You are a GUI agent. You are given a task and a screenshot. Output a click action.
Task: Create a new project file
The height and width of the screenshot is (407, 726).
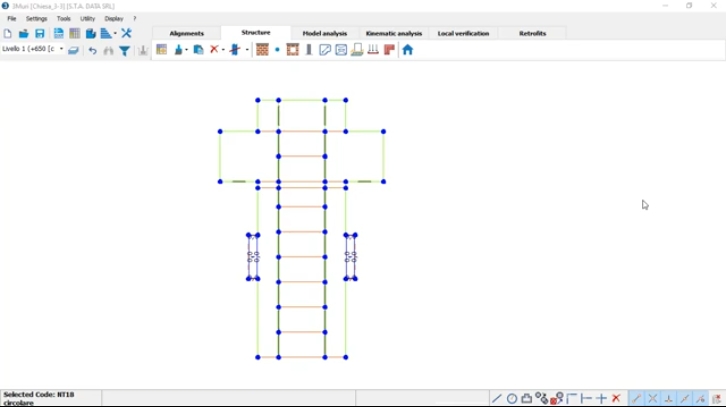point(7,33)
